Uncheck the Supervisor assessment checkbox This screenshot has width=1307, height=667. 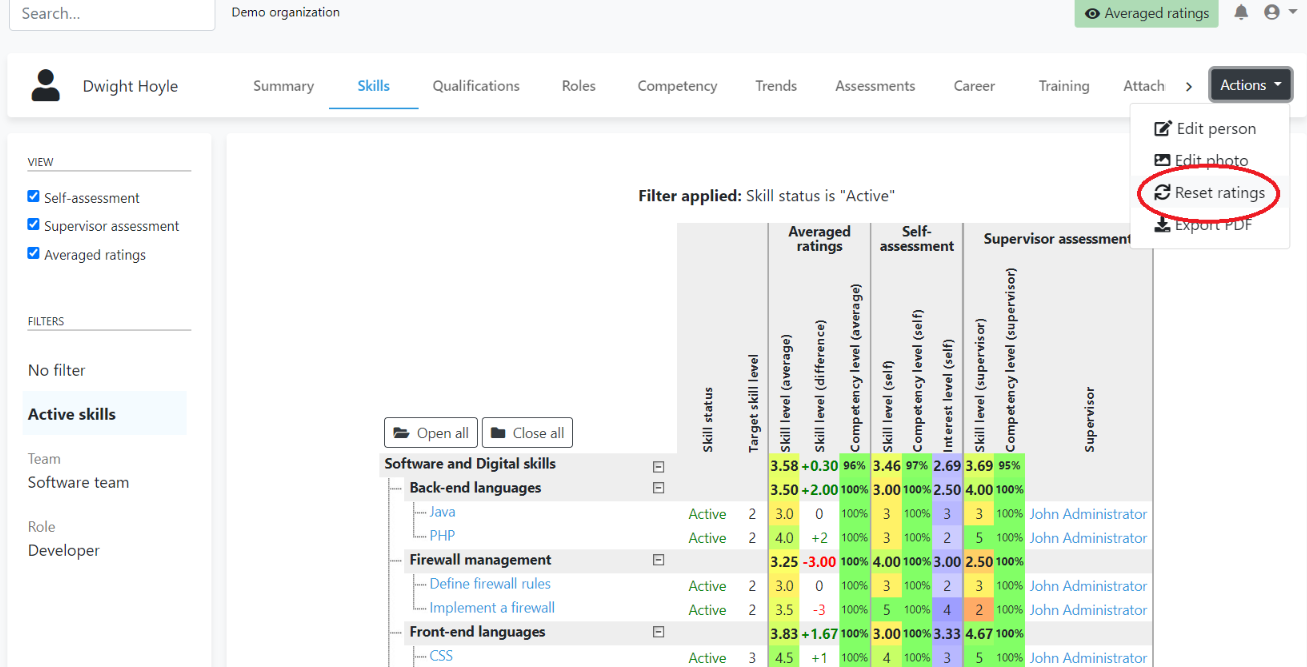[33, 225]
